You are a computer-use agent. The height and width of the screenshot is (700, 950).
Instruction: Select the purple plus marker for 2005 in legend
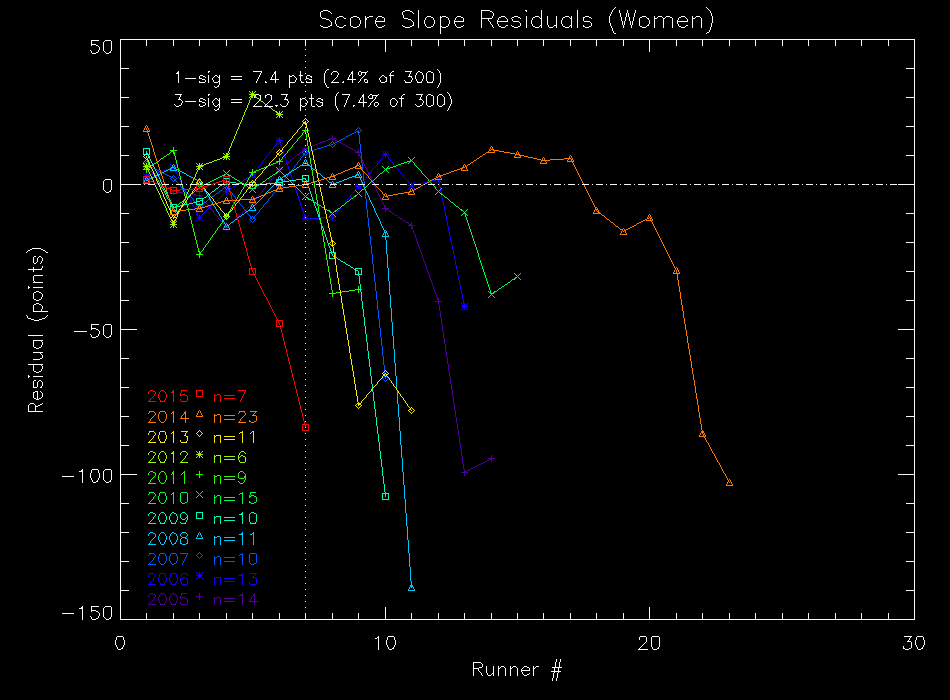point(199,599)
